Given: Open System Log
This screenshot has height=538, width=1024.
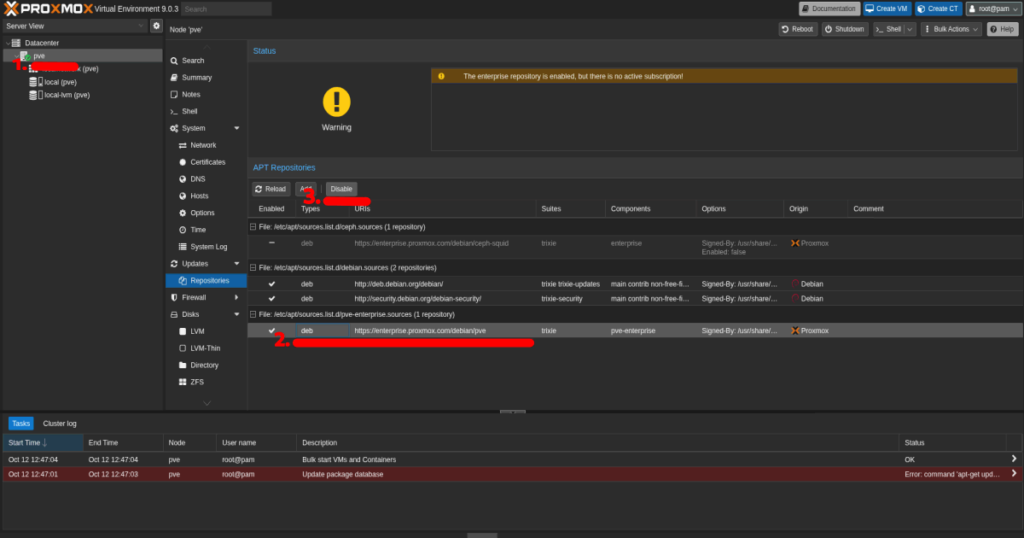Looking at the screenshot, I should tap(206, 247).
